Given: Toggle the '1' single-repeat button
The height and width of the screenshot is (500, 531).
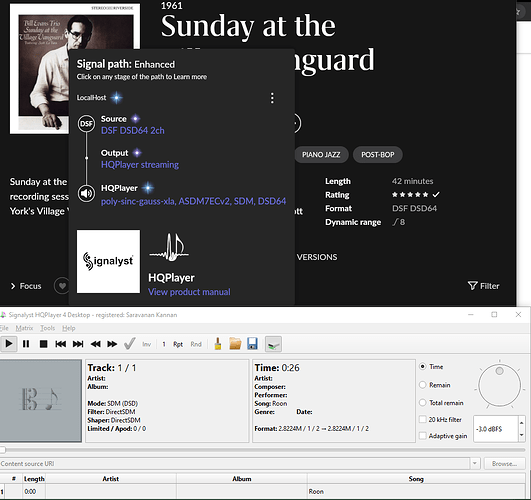Looking at the screenshot, I should [164, 344].
